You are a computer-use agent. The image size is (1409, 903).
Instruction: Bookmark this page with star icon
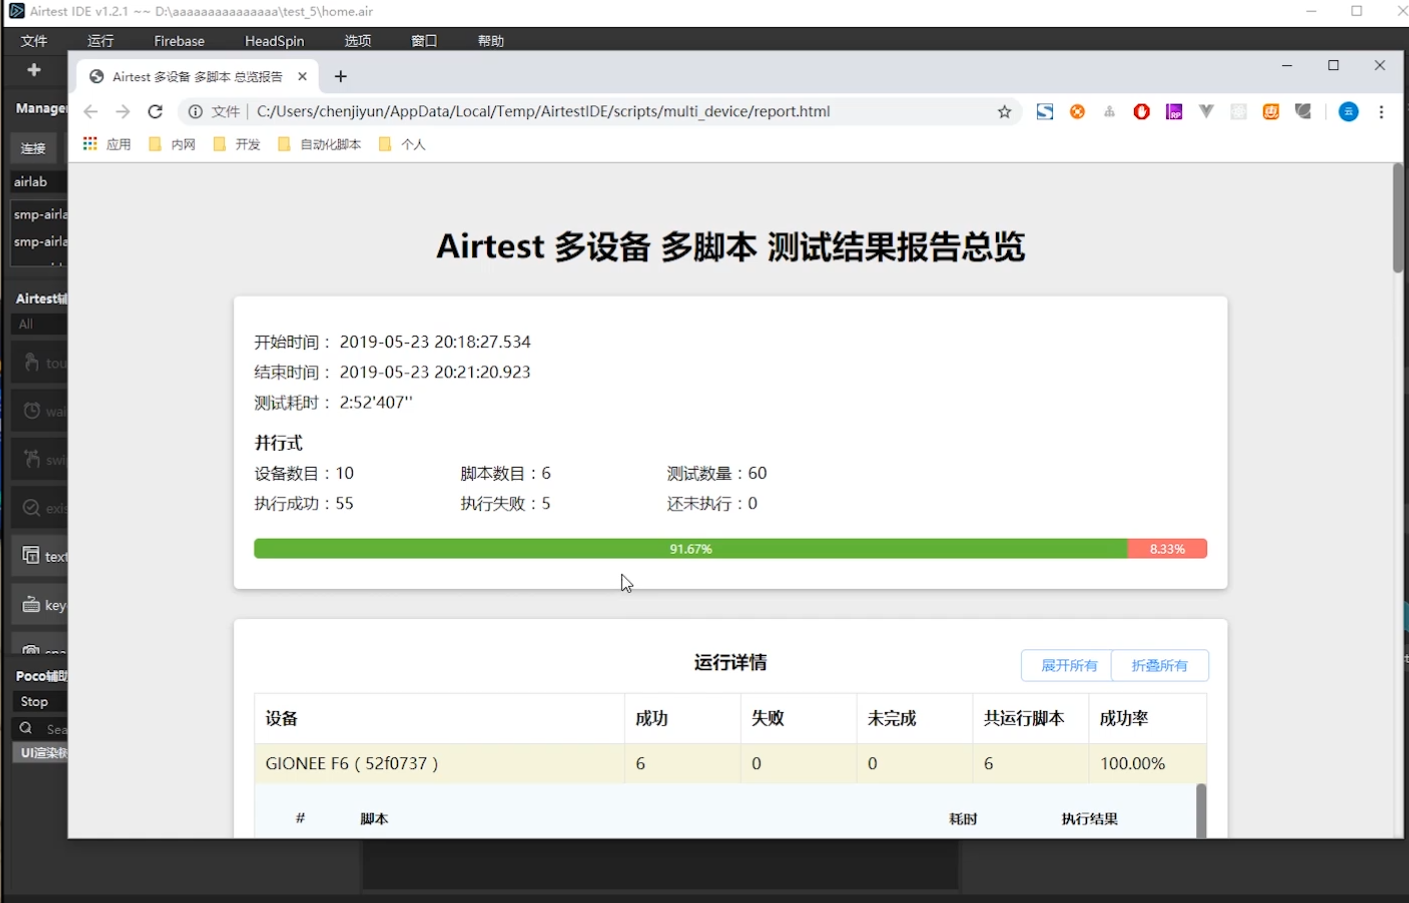tap(1004, 111)
